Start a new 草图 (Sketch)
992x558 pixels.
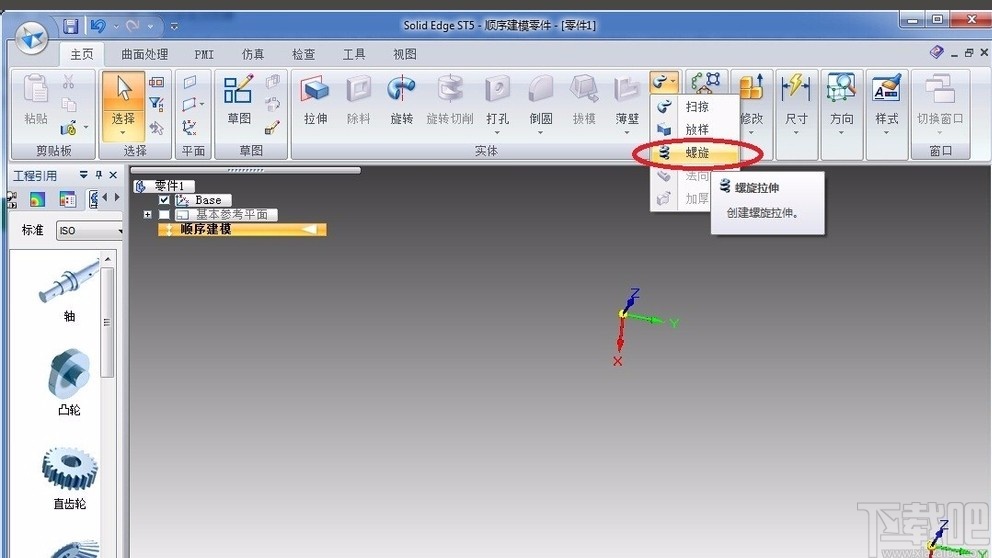coord(239,100)
